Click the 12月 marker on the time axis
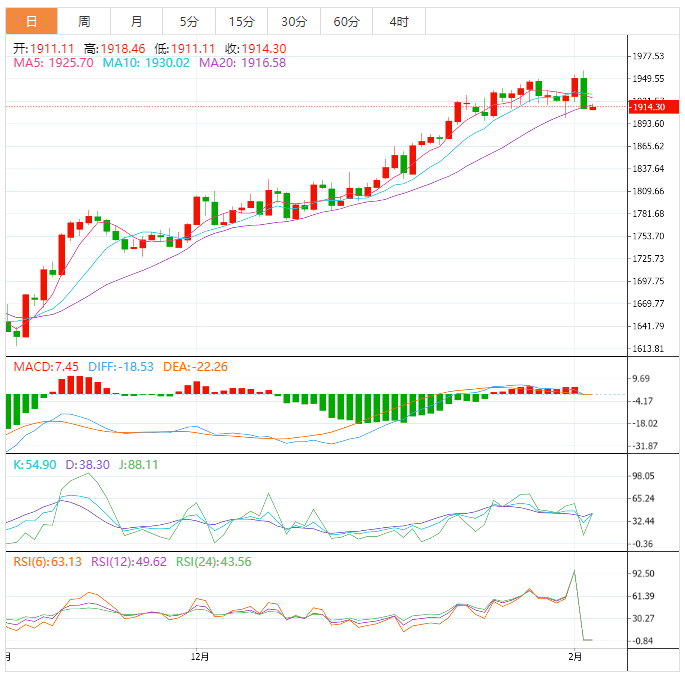The width and height of the screenshot is (685, 681). tap(199, 657)
